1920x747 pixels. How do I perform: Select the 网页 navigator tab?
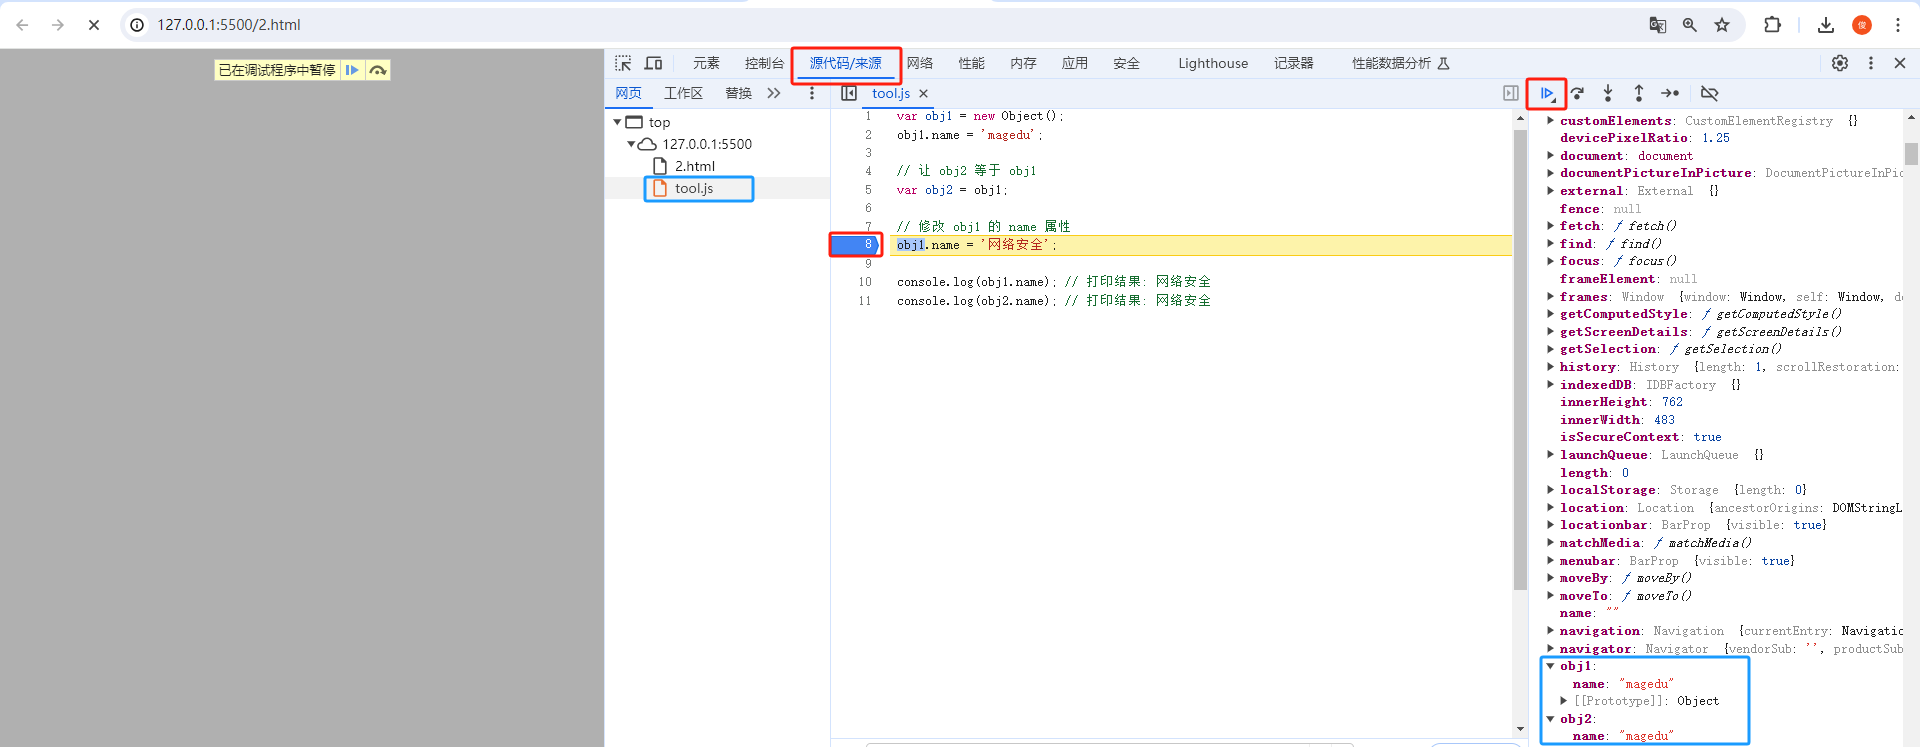pos(629,93)
